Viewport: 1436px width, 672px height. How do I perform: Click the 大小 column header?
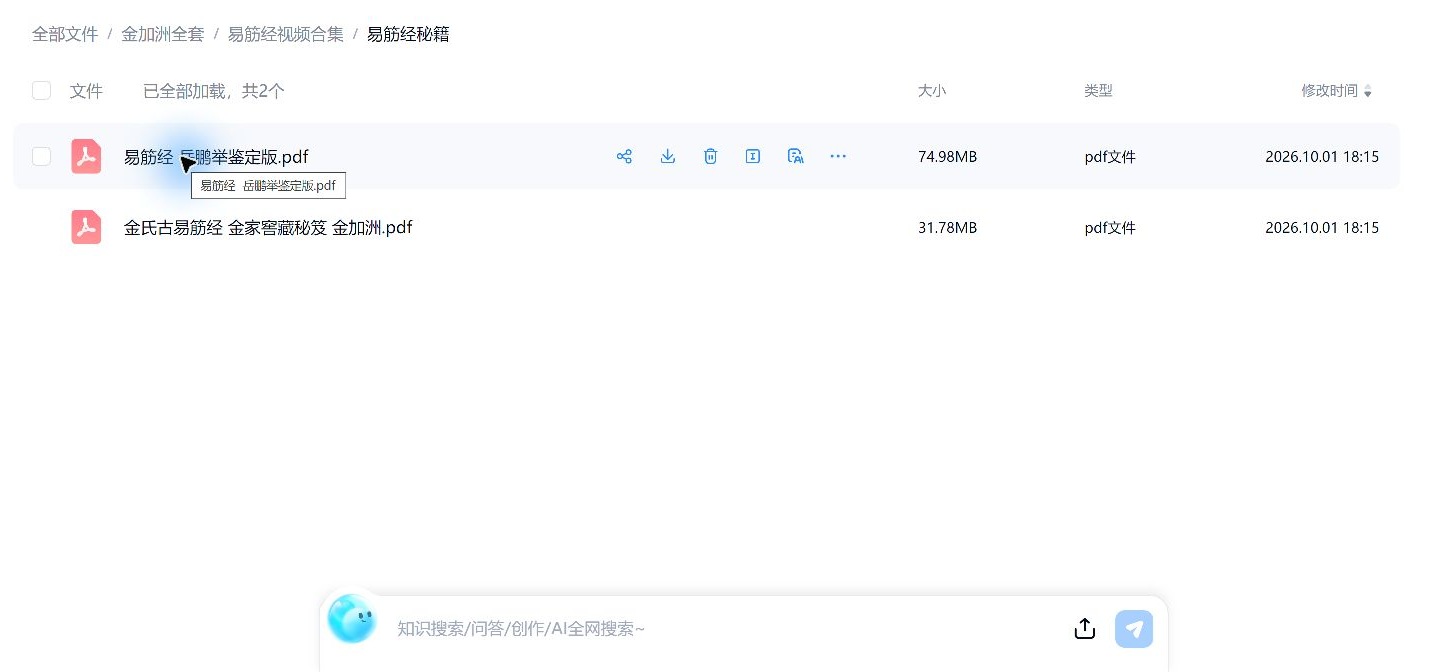932,91
